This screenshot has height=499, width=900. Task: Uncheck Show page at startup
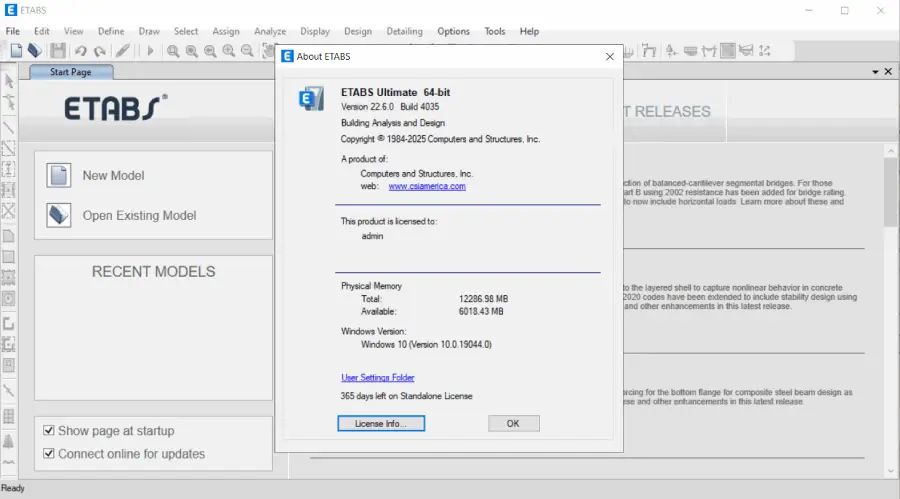[x=49, y=431]
